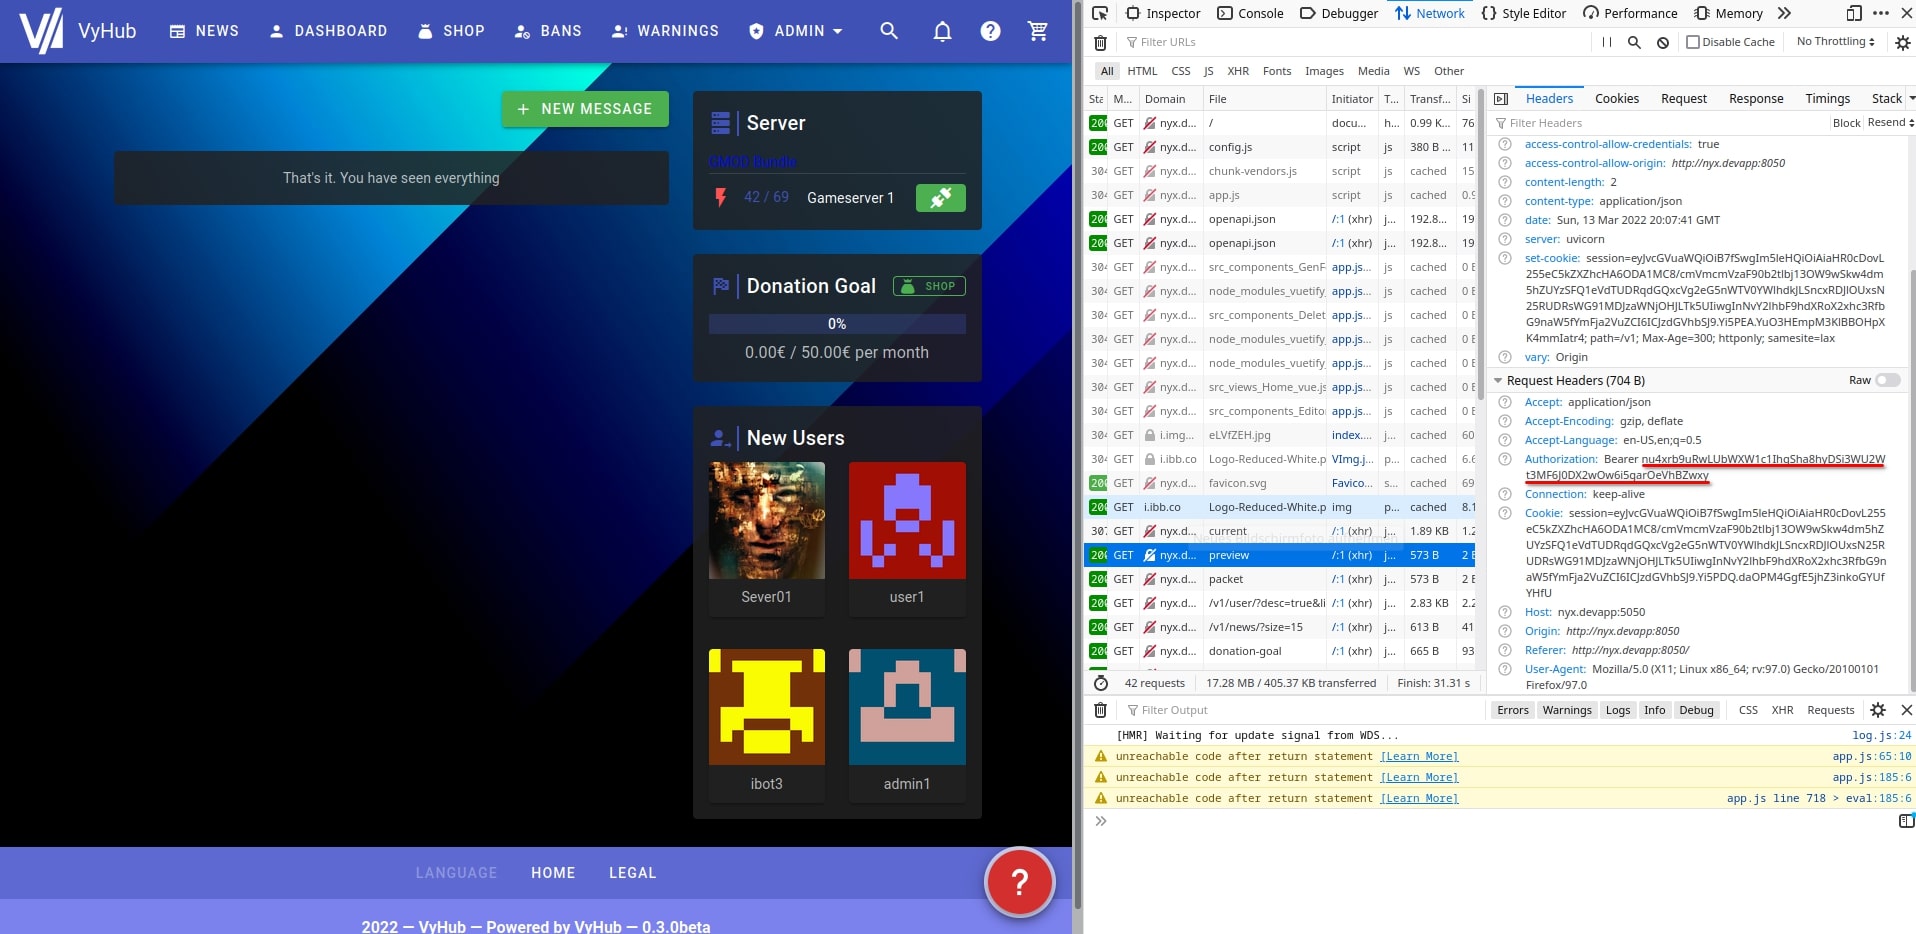Click the donation goal progress bar
This screenshot has height=934, width=1916.
pos(837,324)
